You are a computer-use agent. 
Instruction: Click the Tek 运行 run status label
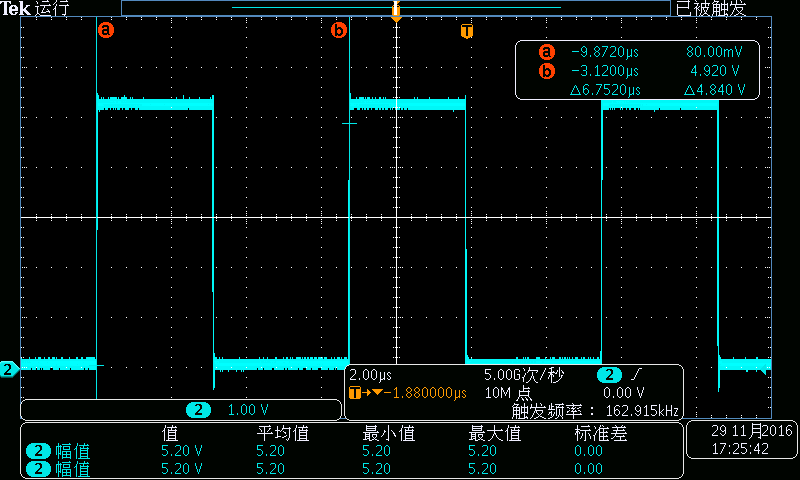click(35, 8)
